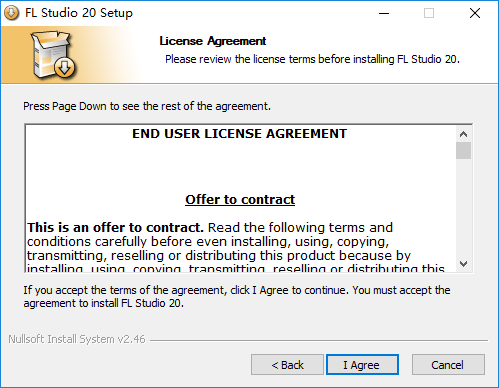The height and width of the screenshot is (388, 499).
Task: Click the Press Page Down instruction text
Action: tap(147, 106)
